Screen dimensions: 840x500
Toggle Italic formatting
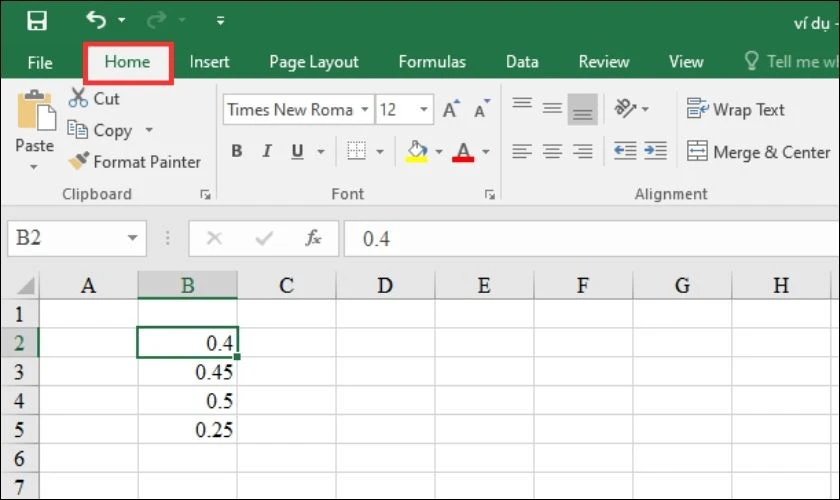pos(267,152)
